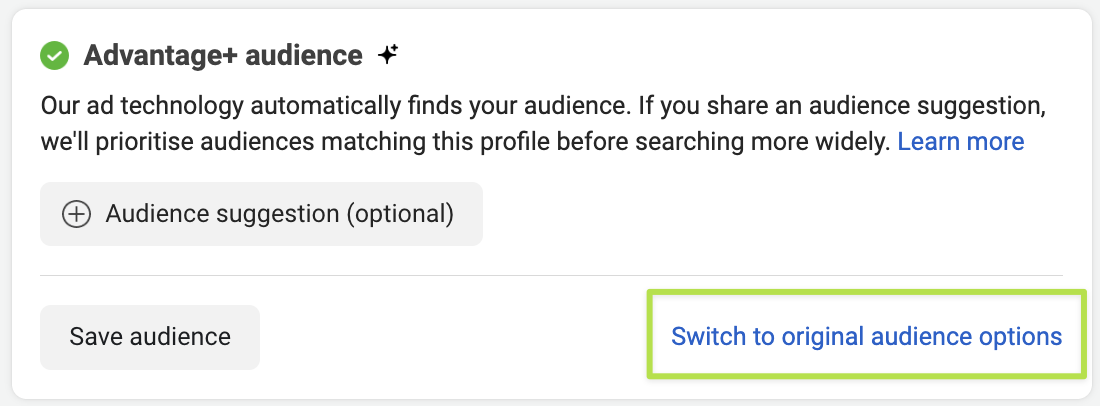This screenshot has height=406, width=1100.
Task: Add an optional audience suggestion
Action: tap(261, 214)
